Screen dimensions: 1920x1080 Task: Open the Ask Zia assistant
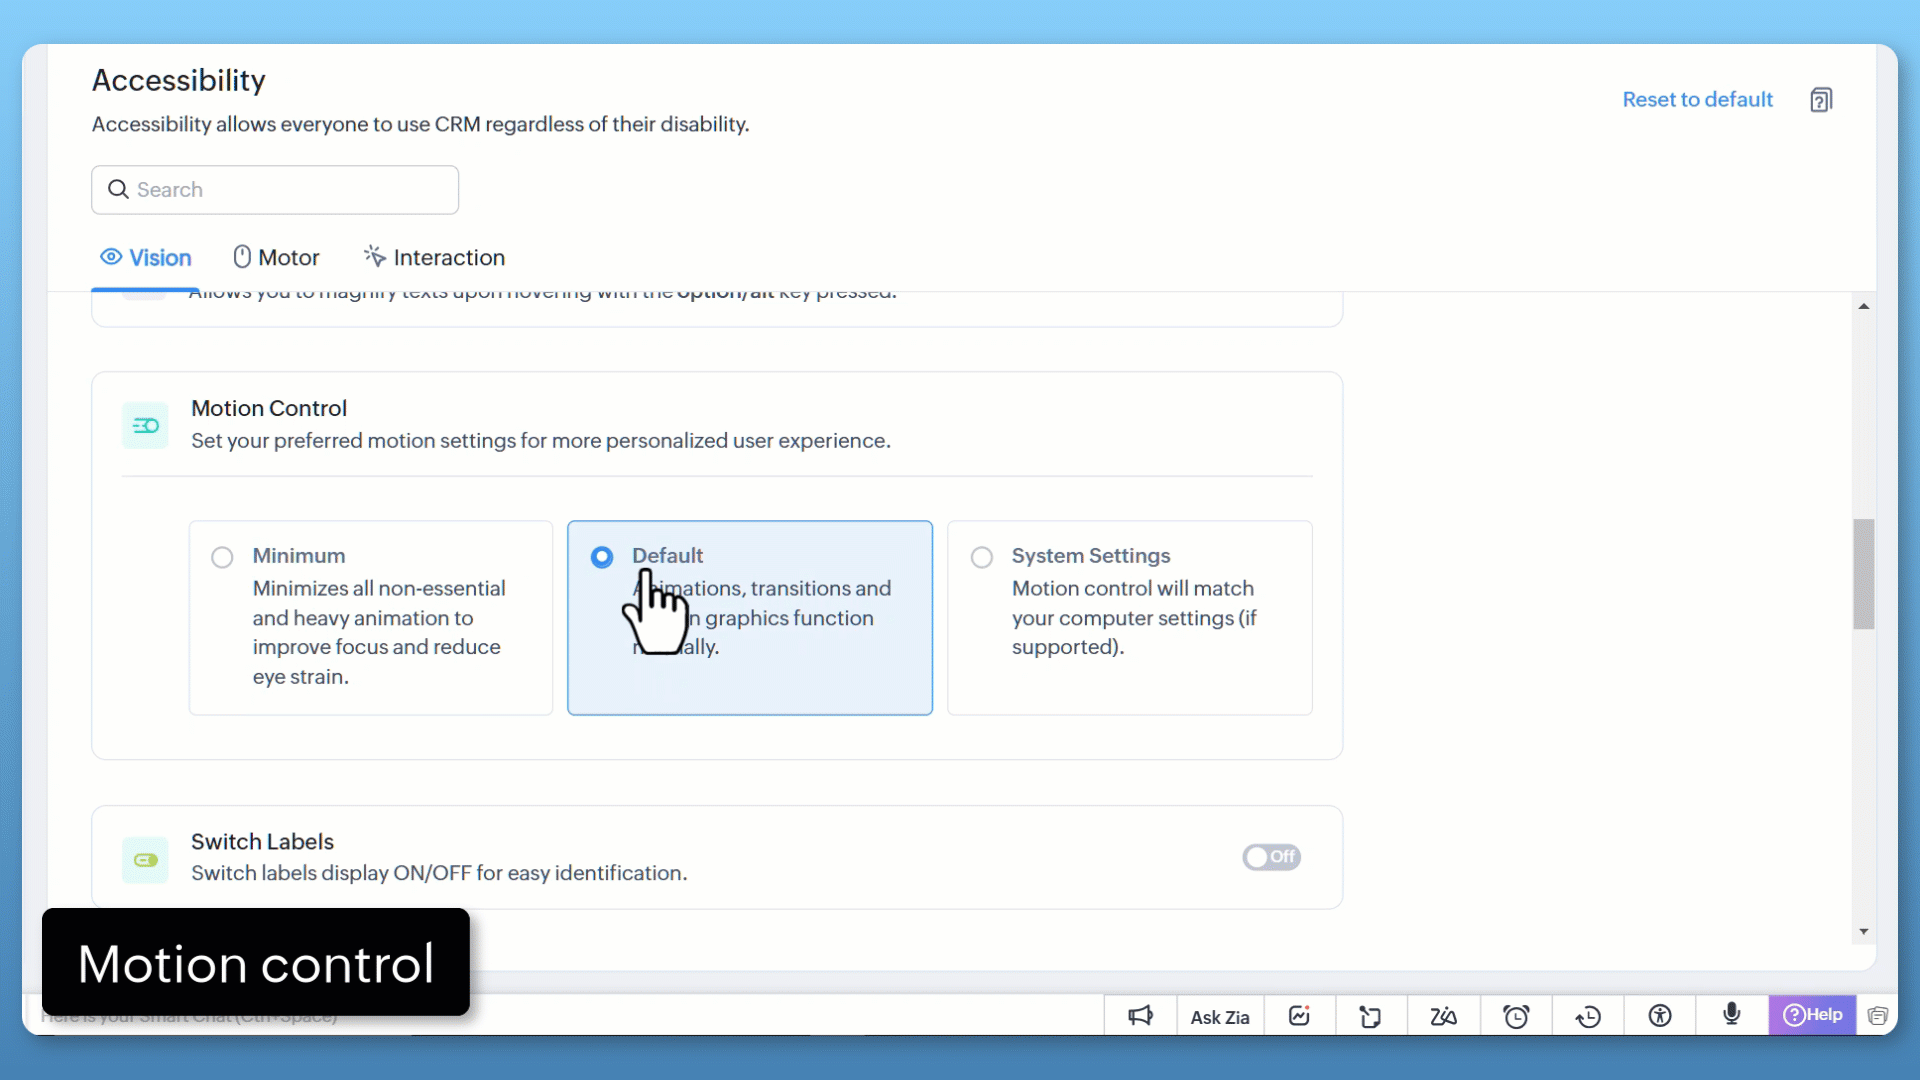[1219, 1017]
